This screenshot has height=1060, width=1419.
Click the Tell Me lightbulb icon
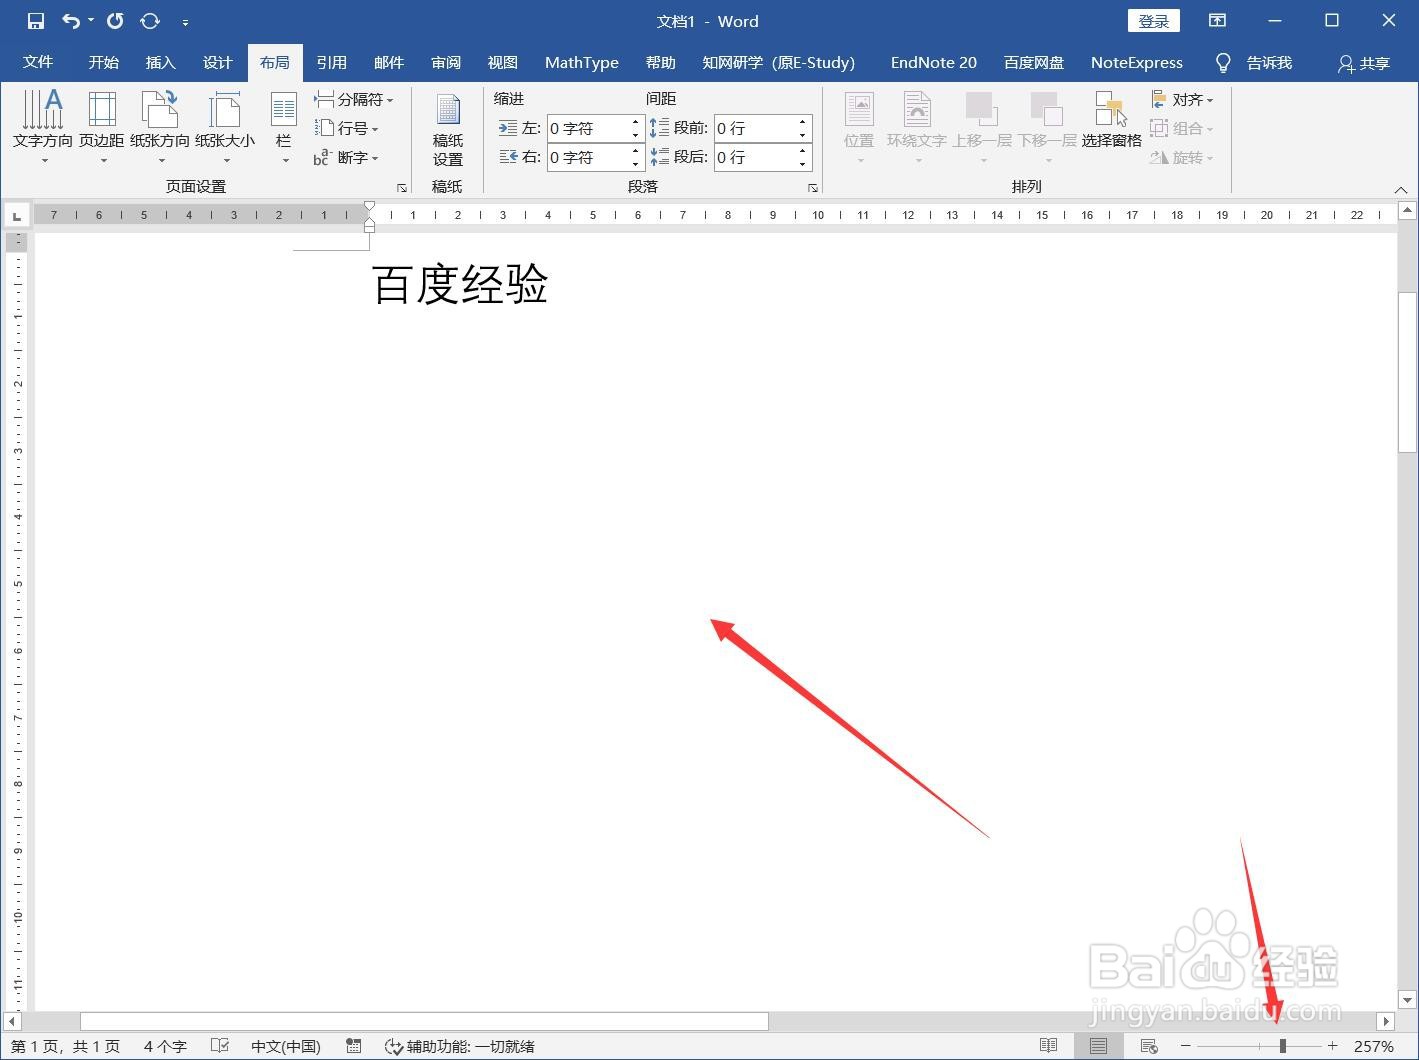(x=1222, y=63)
